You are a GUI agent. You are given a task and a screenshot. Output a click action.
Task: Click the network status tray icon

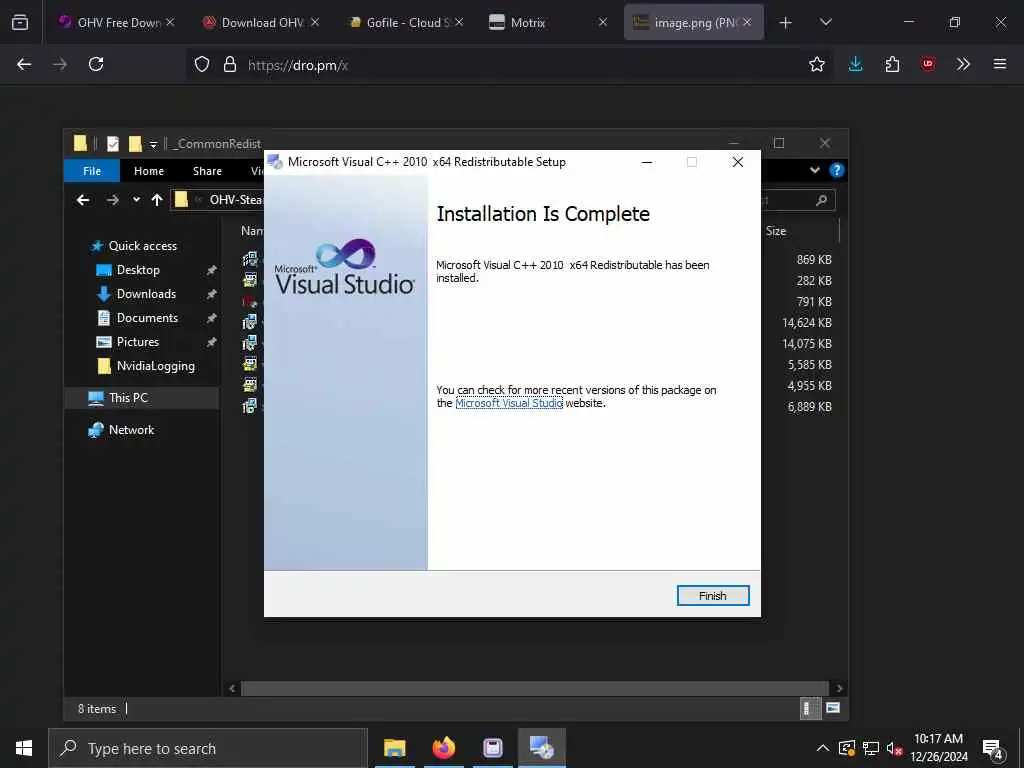click(x=871, y=748)
